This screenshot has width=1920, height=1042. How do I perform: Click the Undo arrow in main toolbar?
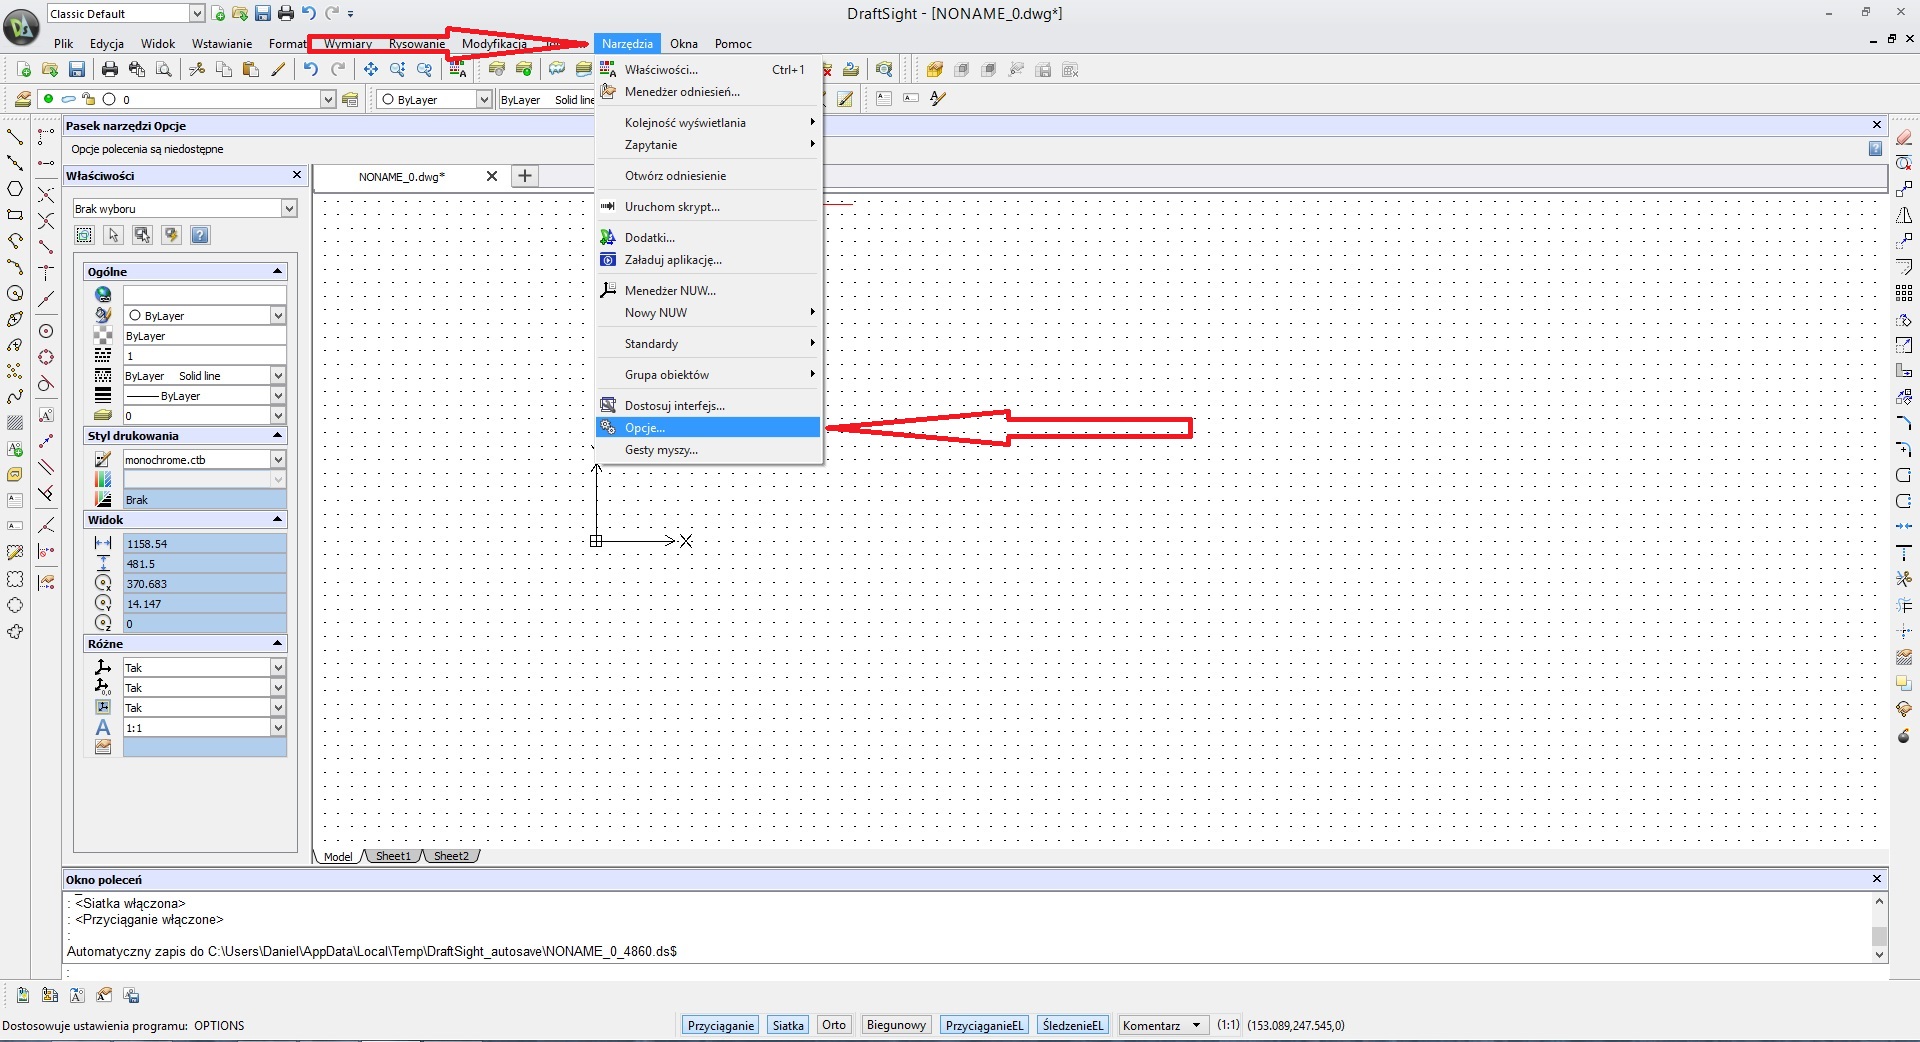(x=311, y=69)
